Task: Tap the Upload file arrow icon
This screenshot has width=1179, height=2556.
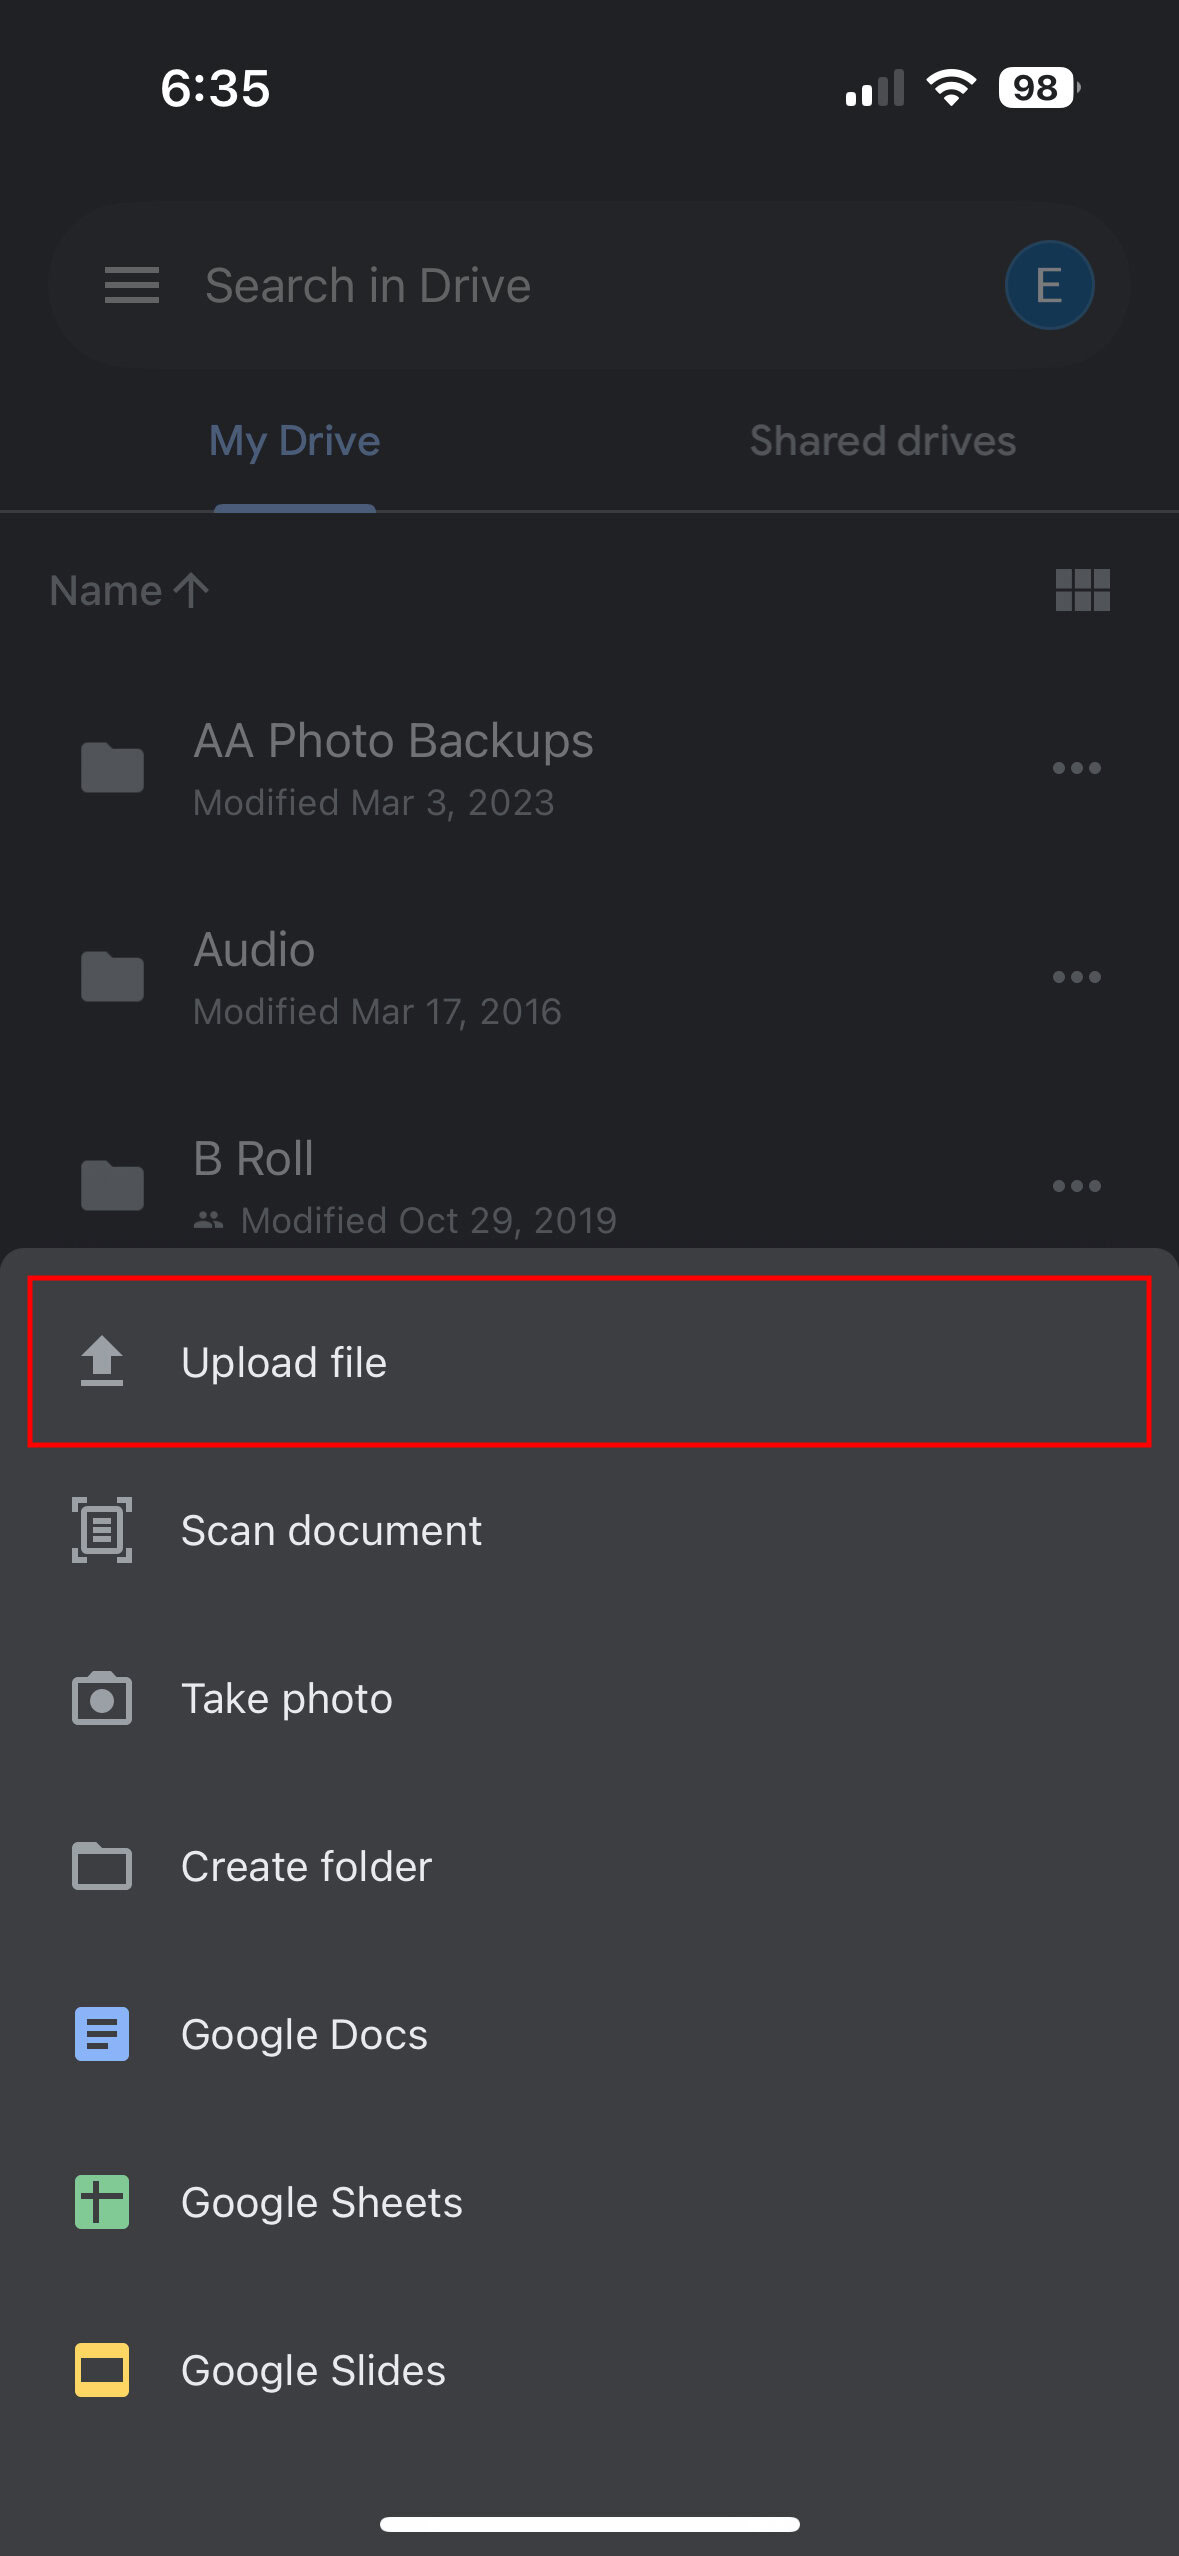Action: [102, 1362]
